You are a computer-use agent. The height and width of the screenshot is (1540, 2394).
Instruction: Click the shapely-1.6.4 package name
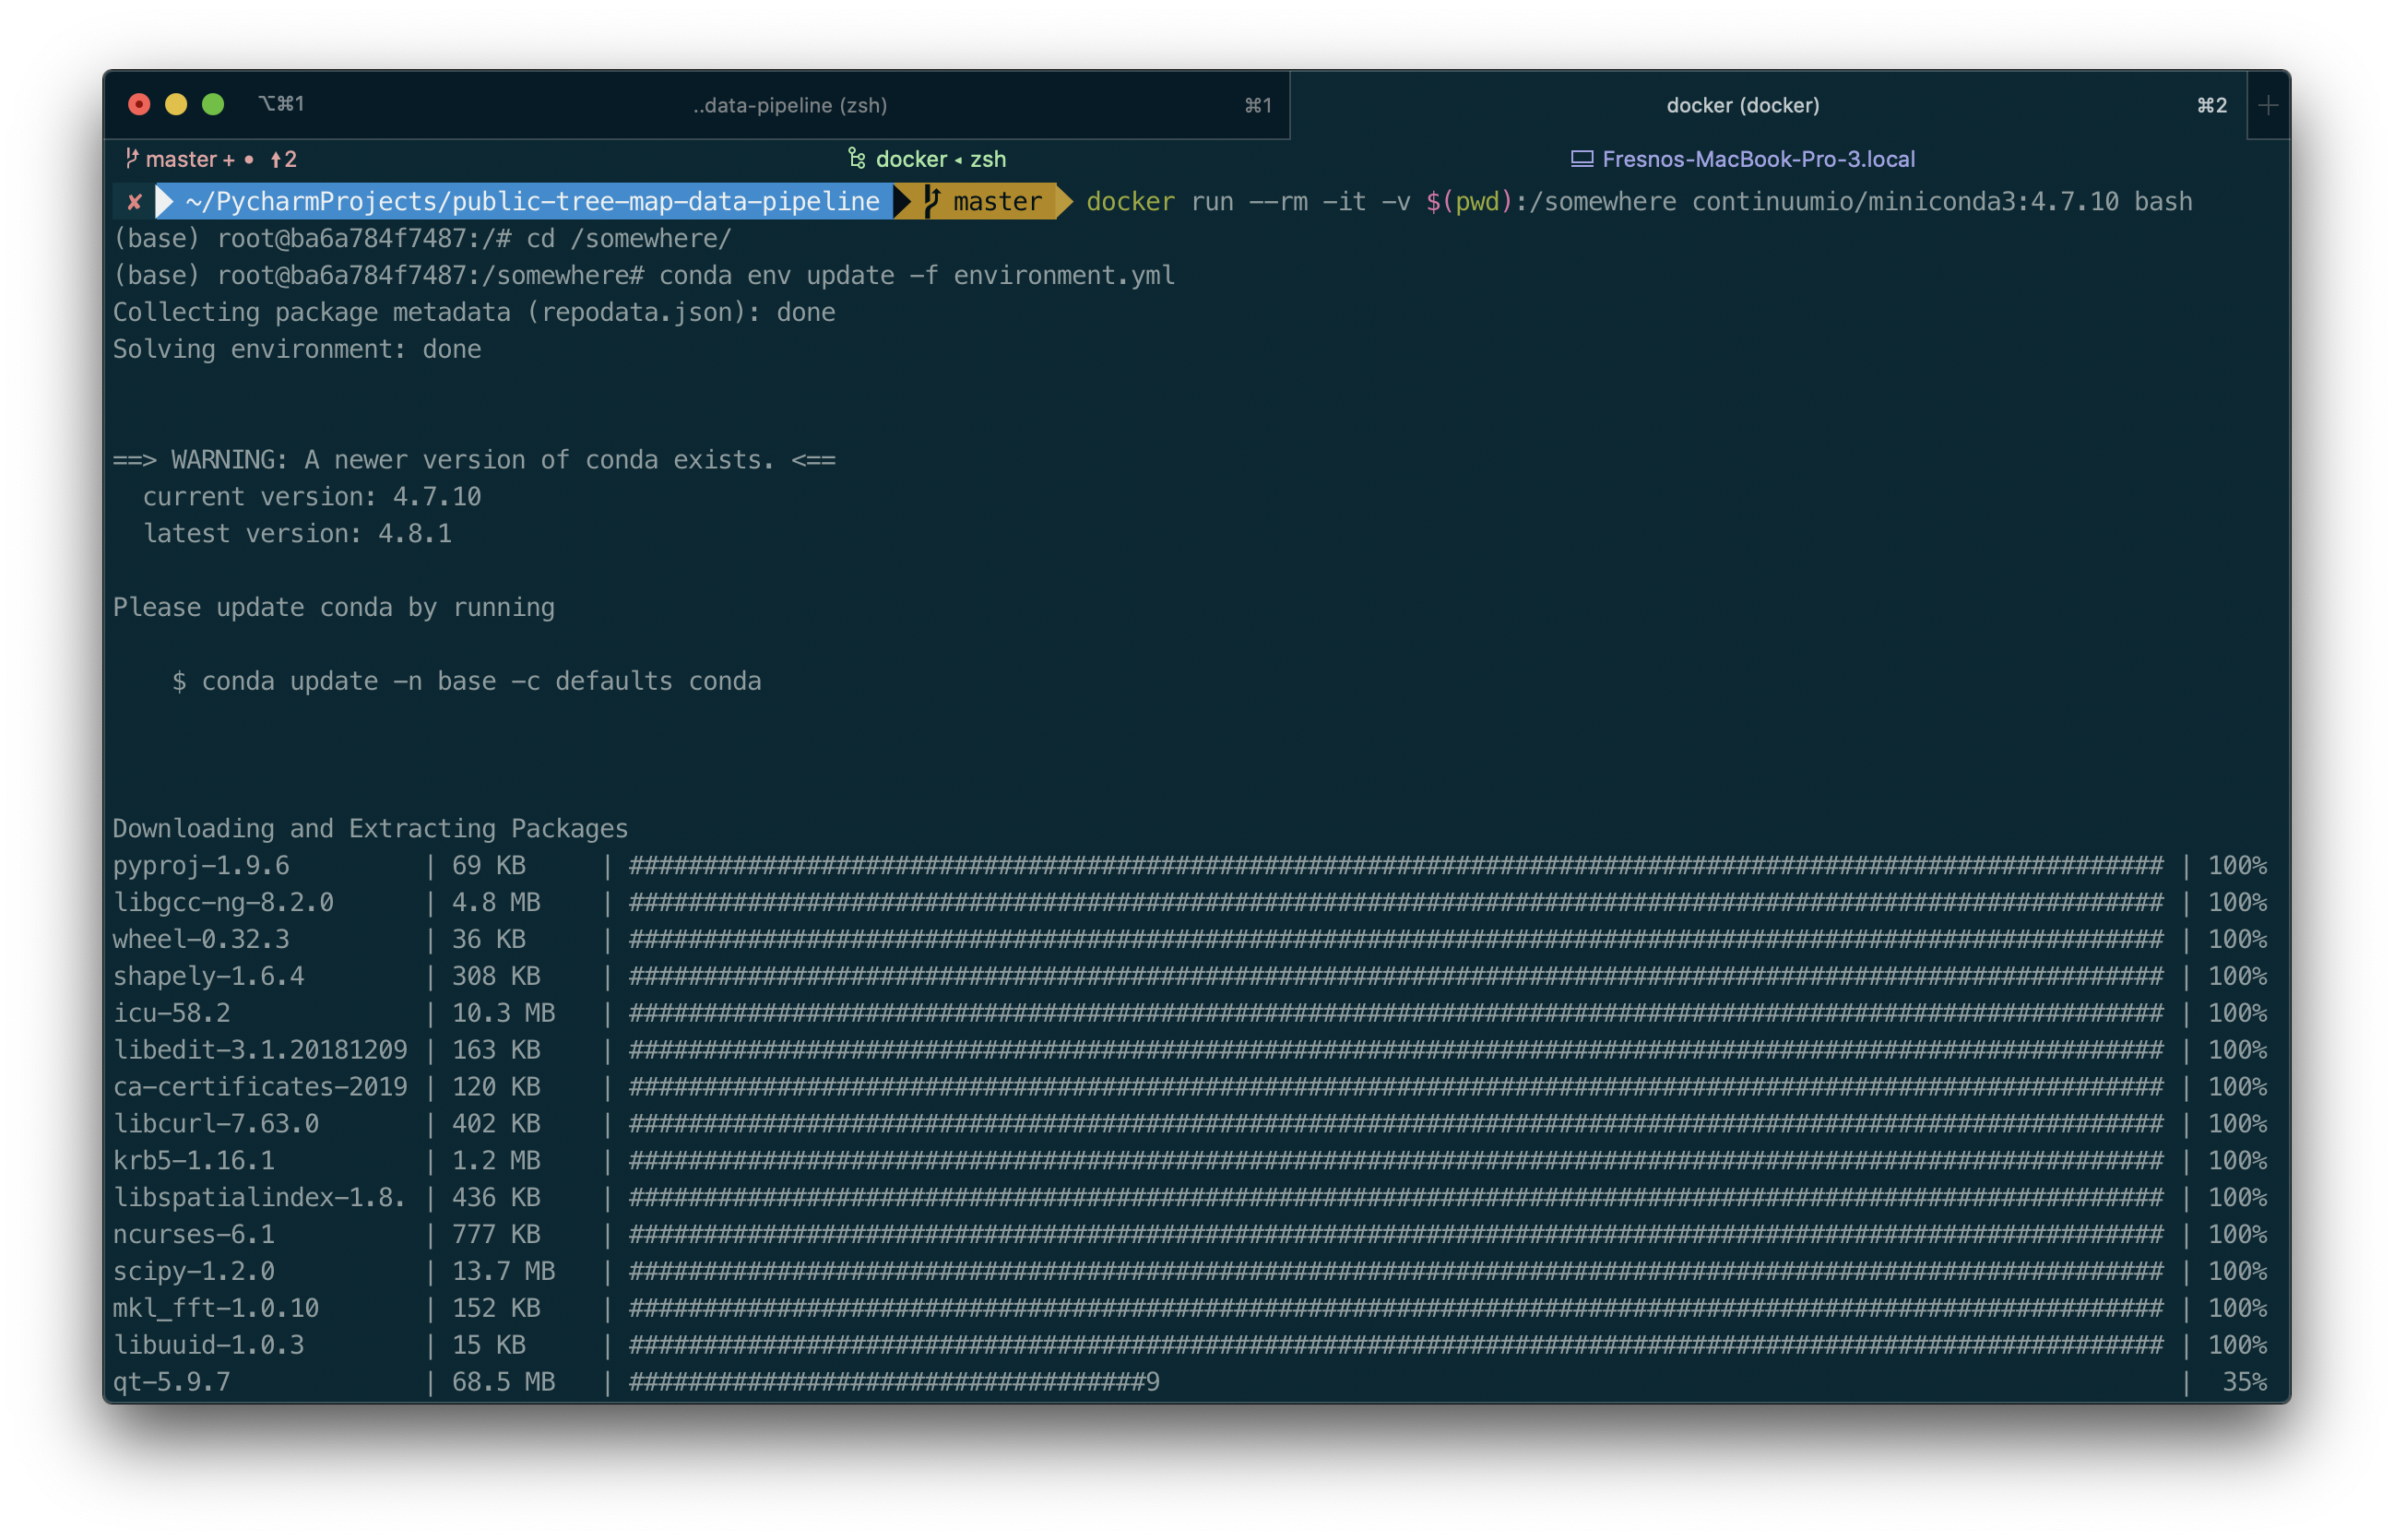[x=208, y=976]
